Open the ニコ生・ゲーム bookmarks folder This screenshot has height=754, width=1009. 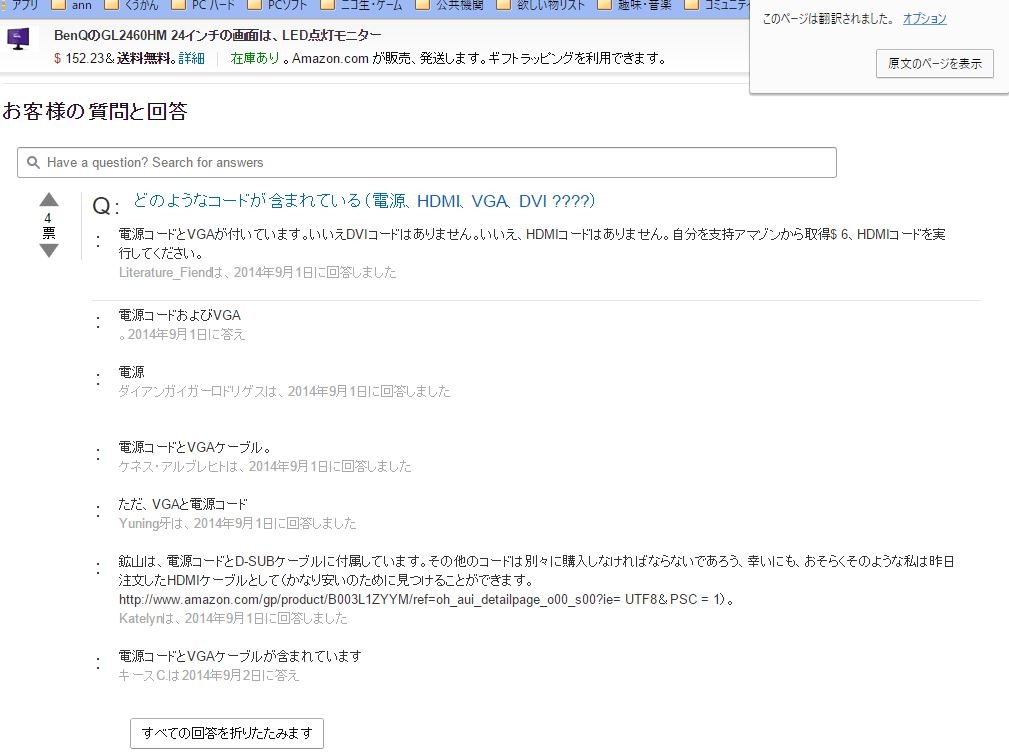tap(362, 5)
